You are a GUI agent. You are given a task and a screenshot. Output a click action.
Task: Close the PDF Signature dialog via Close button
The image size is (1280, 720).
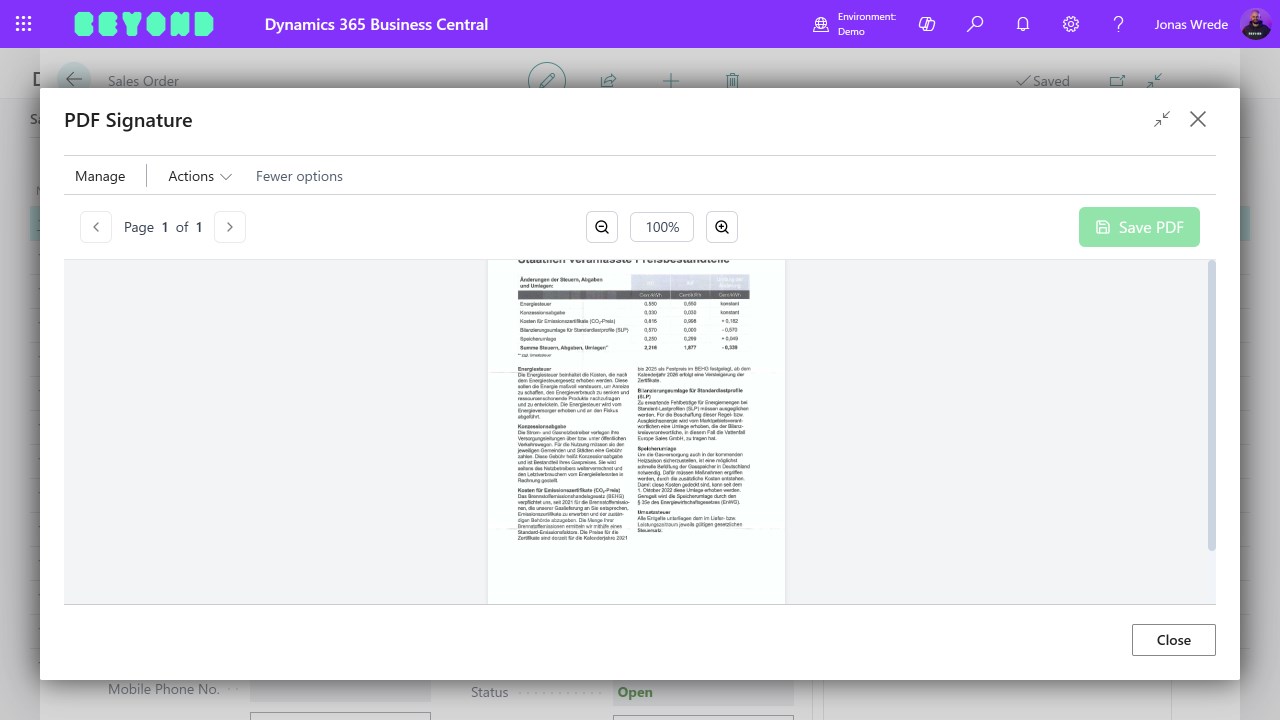pos(1173,640)
